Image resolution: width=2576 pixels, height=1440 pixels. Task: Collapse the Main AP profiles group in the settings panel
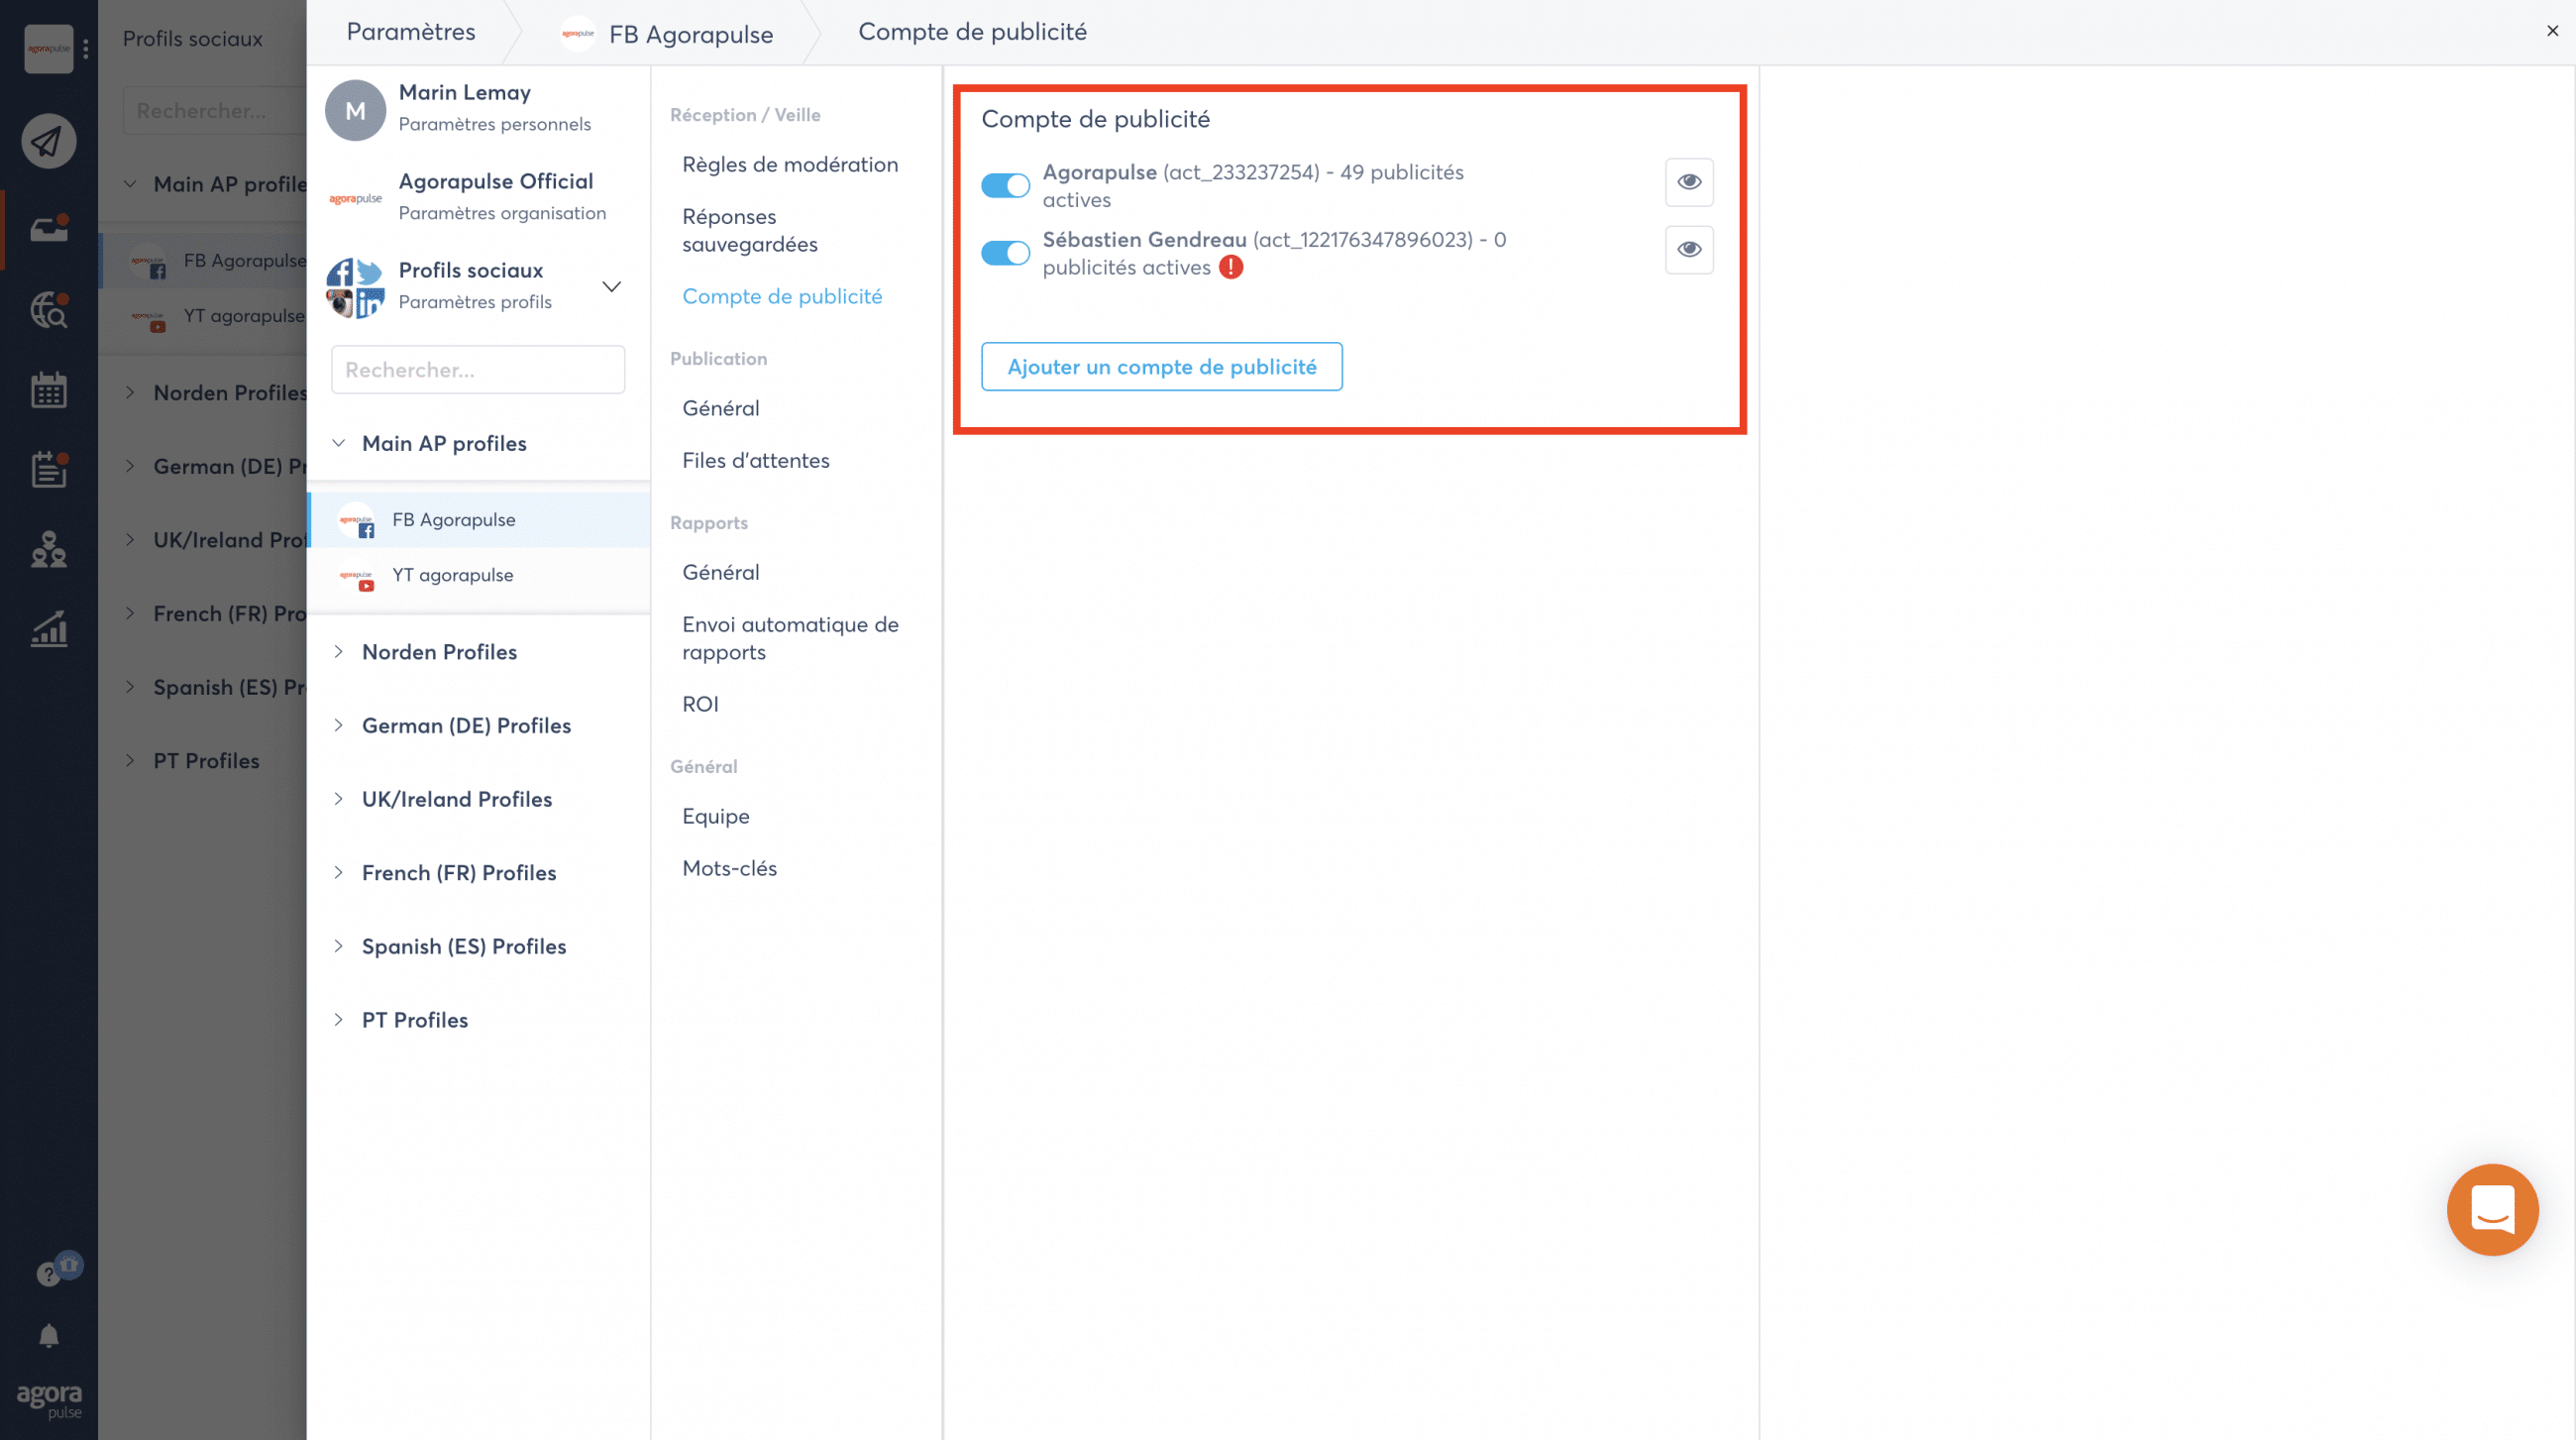338,443
